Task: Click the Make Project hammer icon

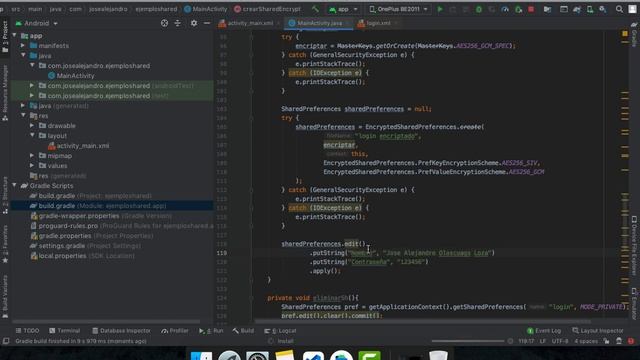Action: [x=315, y=9]
